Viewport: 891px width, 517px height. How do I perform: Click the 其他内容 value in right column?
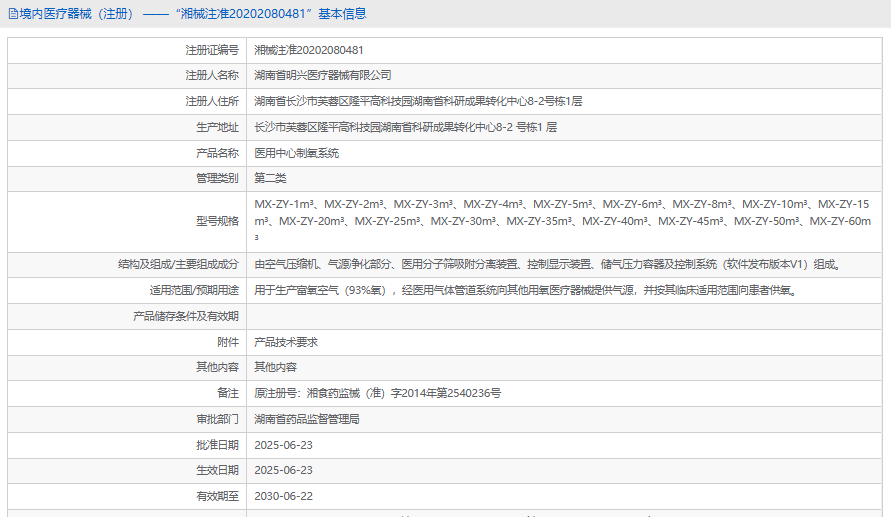(276, 367)
